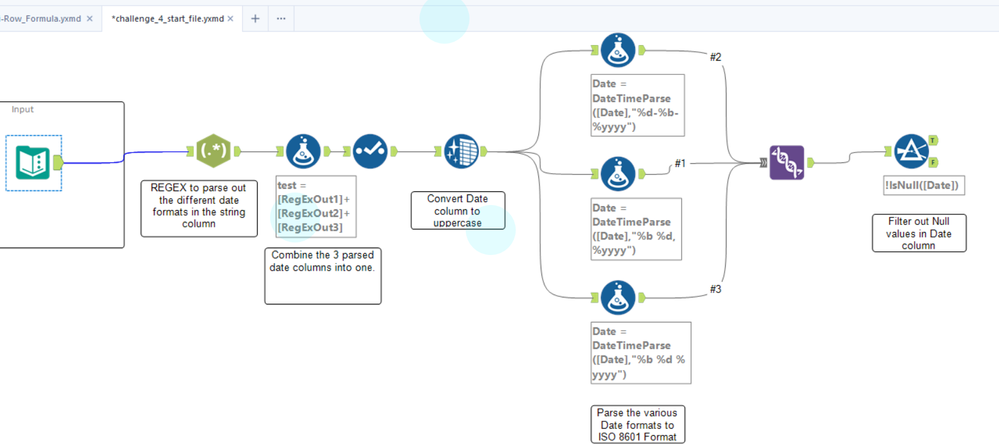Open the Formula tool parsing "%b %d, %yyyy"
The image size is (999, 445).
pyautogui.click(x=617, y=173)
